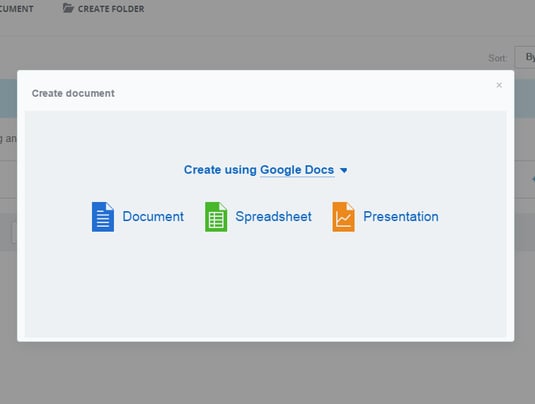
Task: Click the blue Document file icon
Action: pyautogui.click(x=103, y=217)
